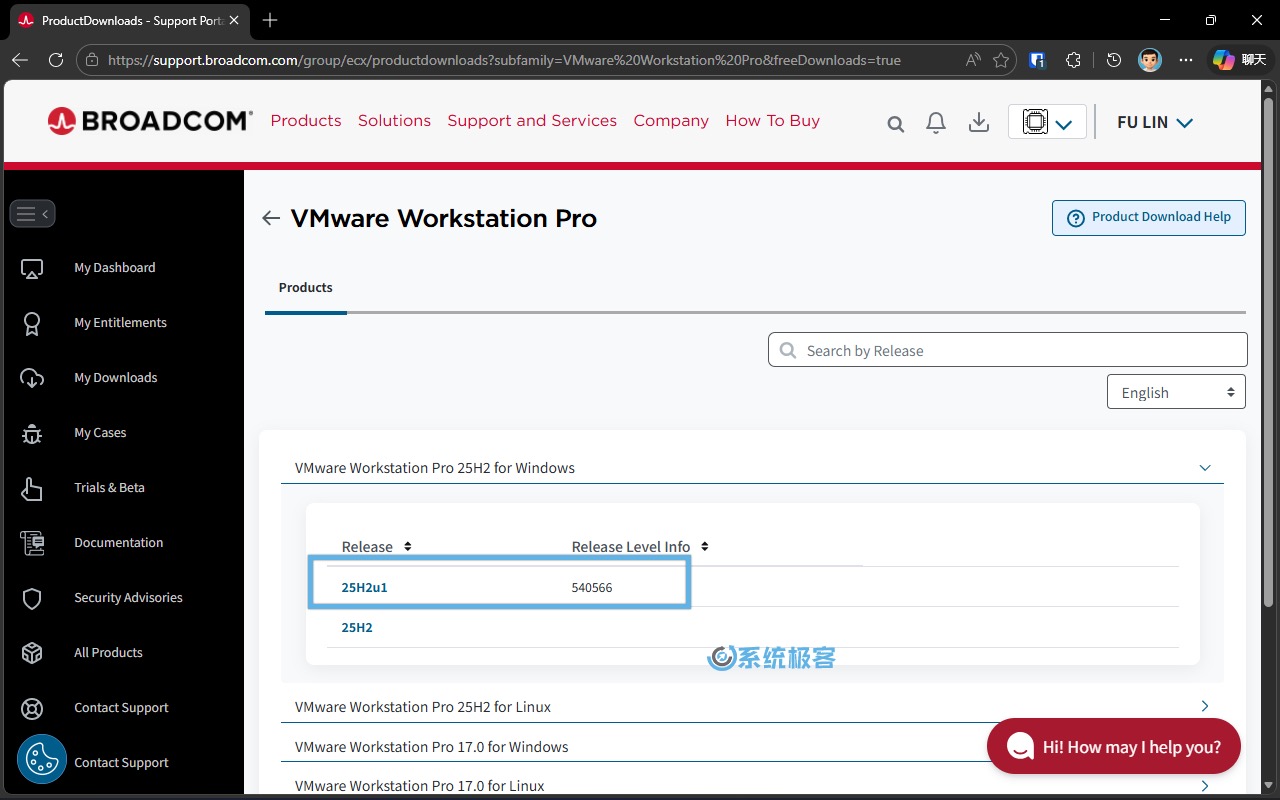Screen dimensions: 1280x800
Task: Select the Products tab
Action: [306, 287]
